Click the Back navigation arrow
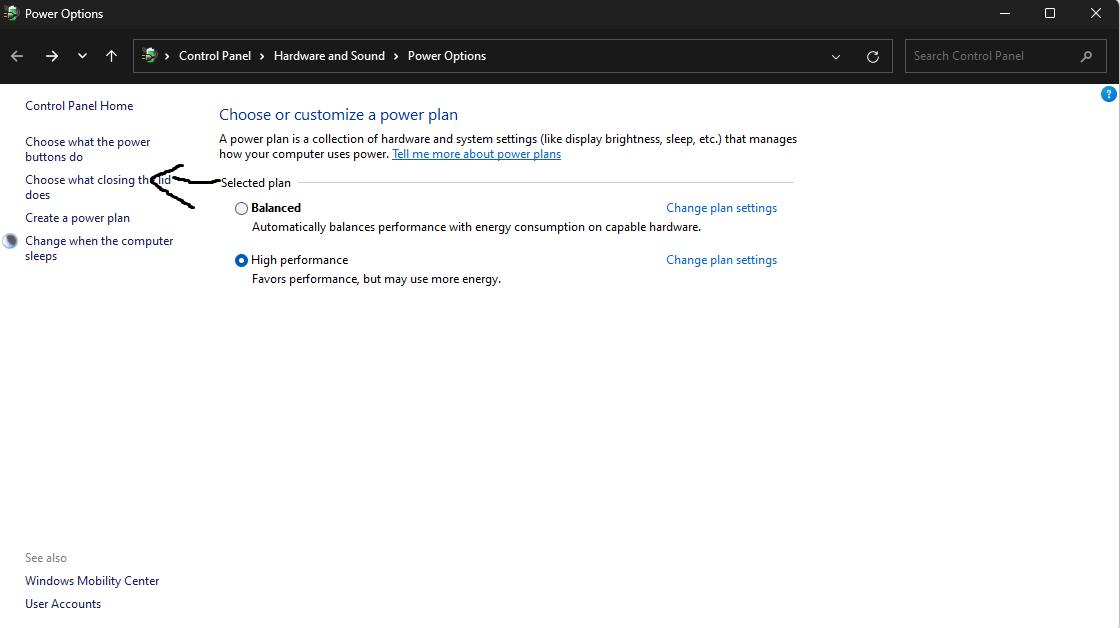The width and height of the screenshot is (1120, 628). (17, 56)
